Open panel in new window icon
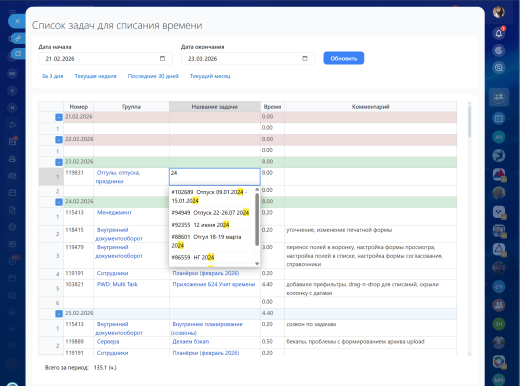Viewport: 520px width, 386px height. 18,53
